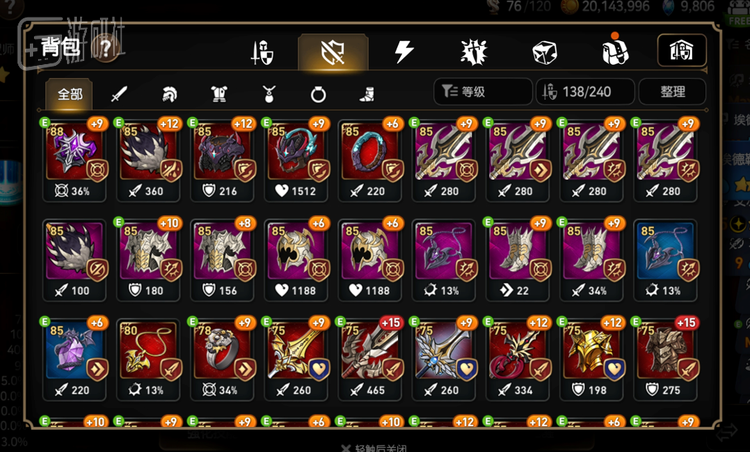Tap the 138/240 inventory capacity counter
This screenshot has width=750, height=452.
point(585,91)
